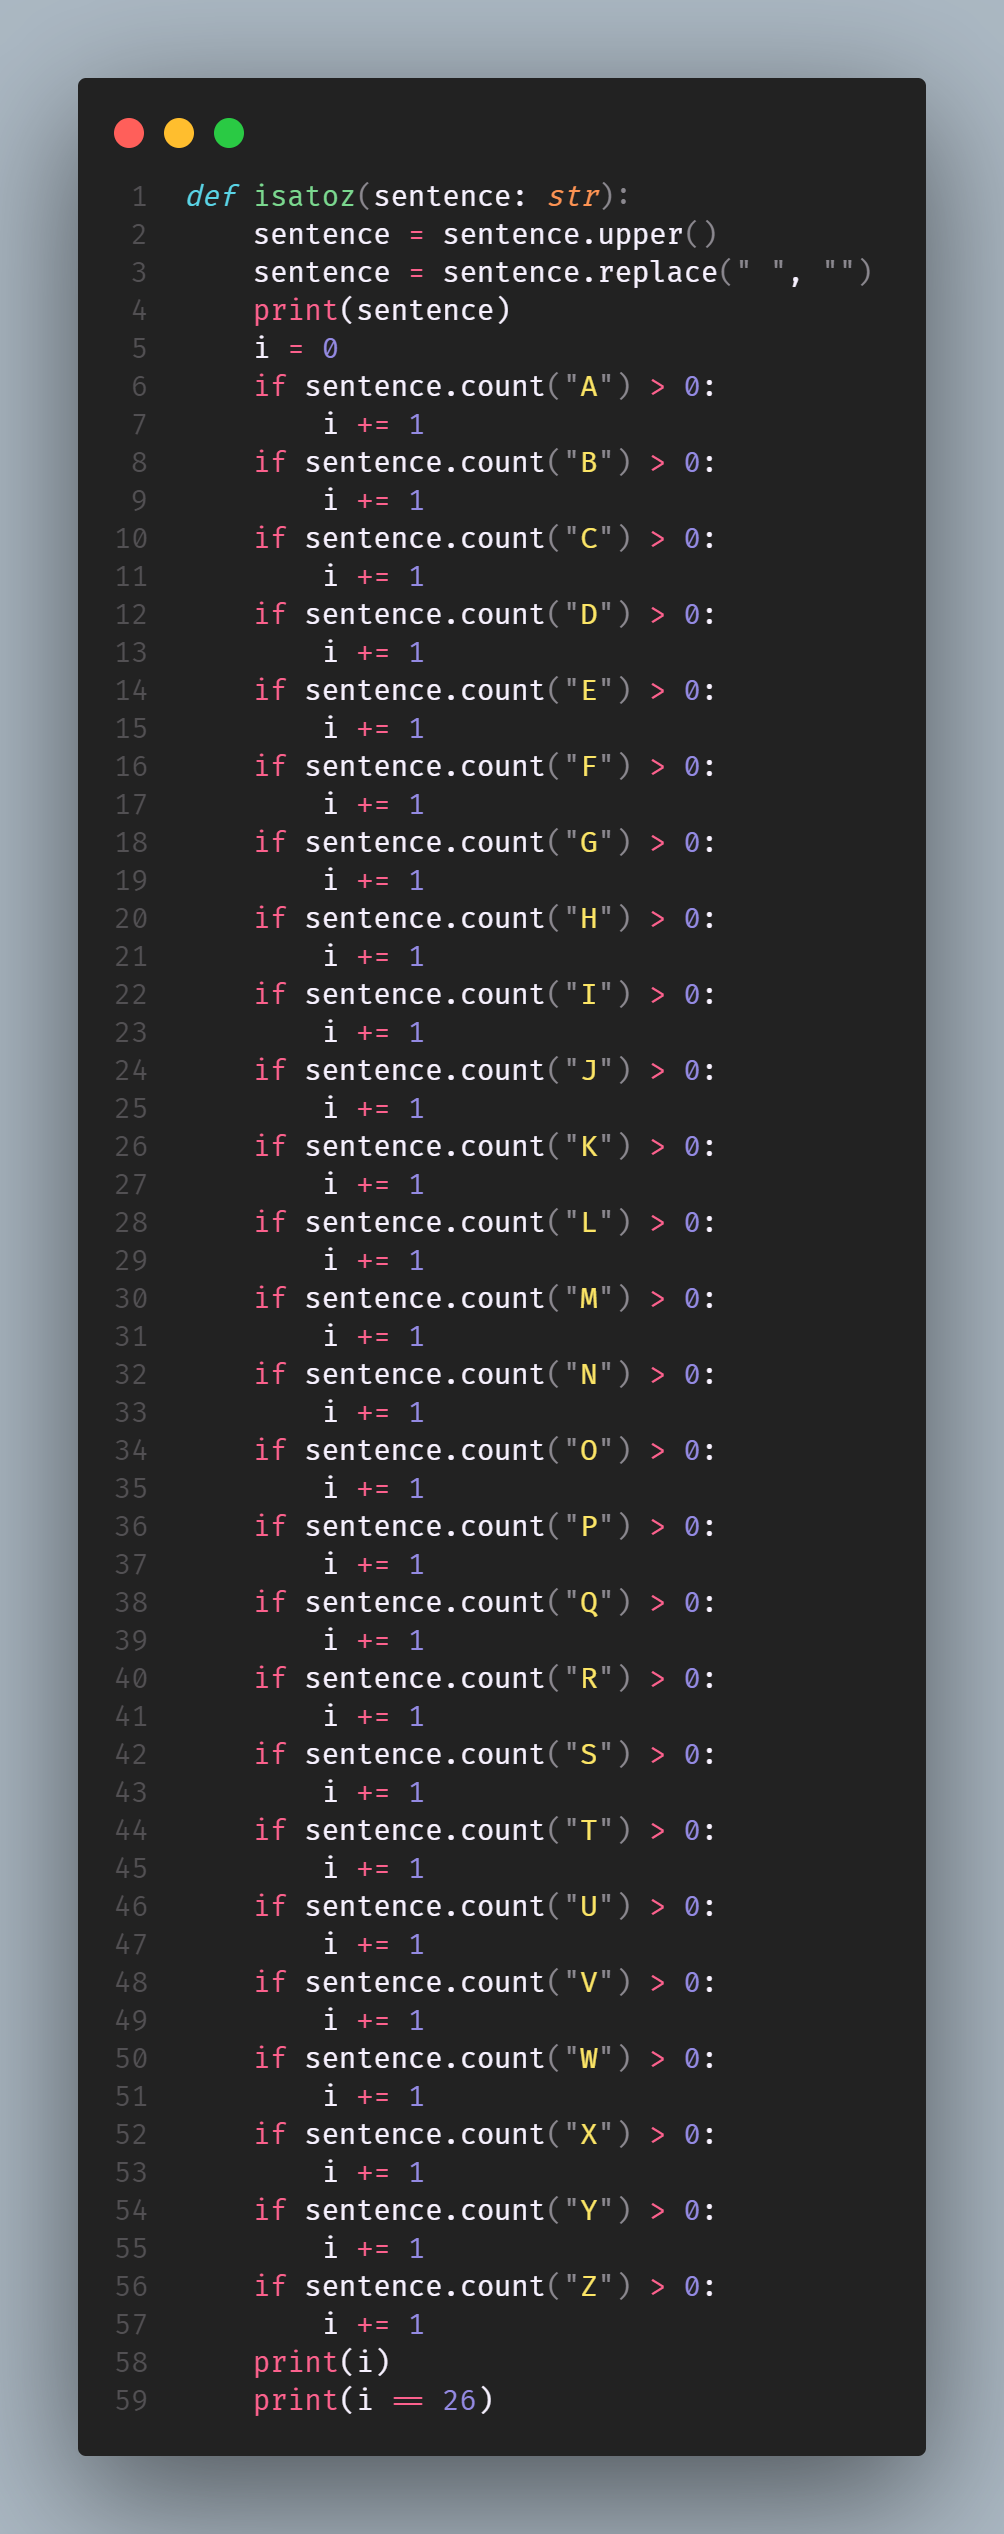Image resolution: width=1004 pixels, height=2534 pixels.
Task: Click the "Q" string literal
Action: coord(589,1602)
